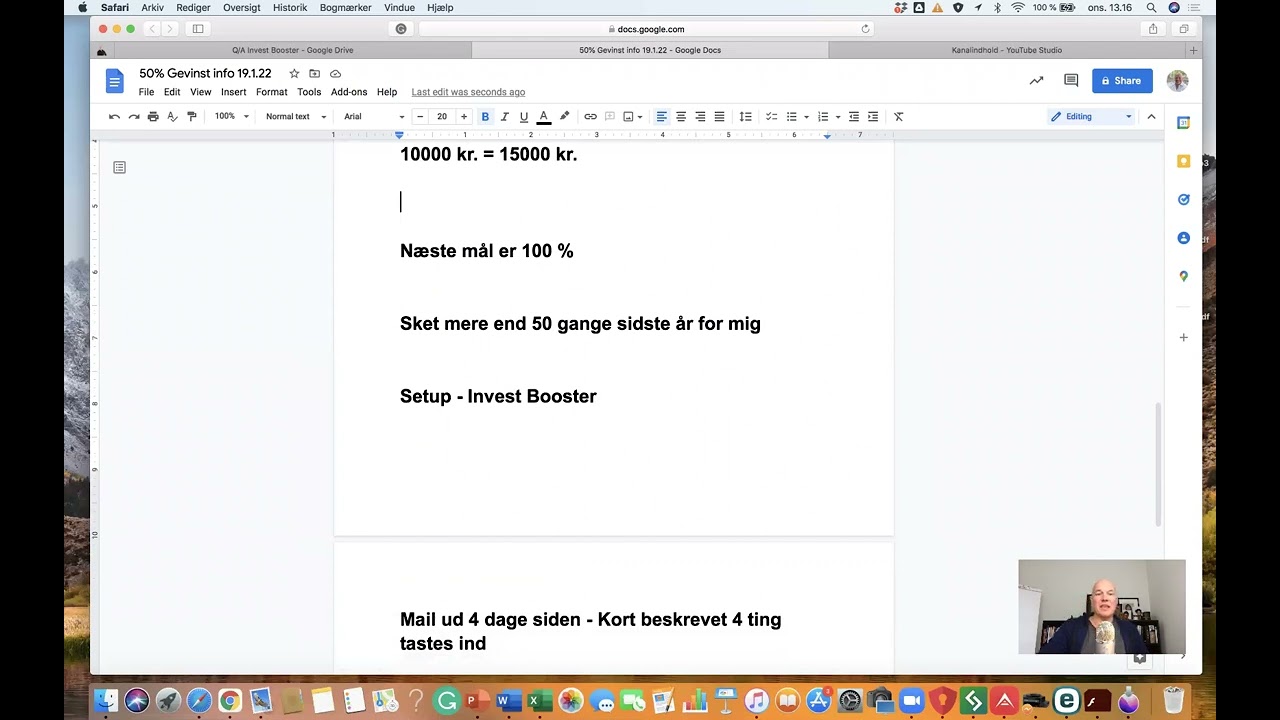1280x720 pixels.
Task: Insert a bulleted list
Action: [x=791, y=117]
